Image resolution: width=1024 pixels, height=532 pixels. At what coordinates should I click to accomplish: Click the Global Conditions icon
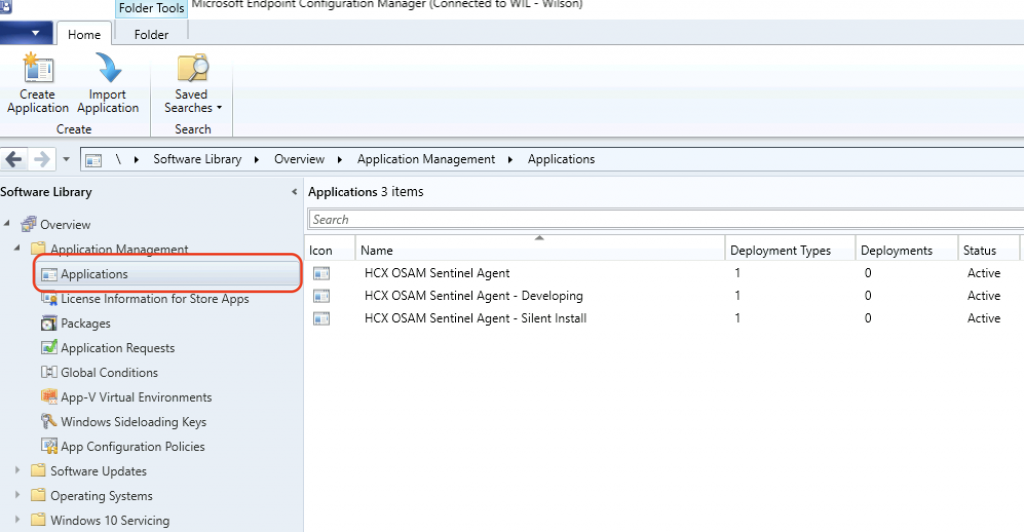[49, 372]
